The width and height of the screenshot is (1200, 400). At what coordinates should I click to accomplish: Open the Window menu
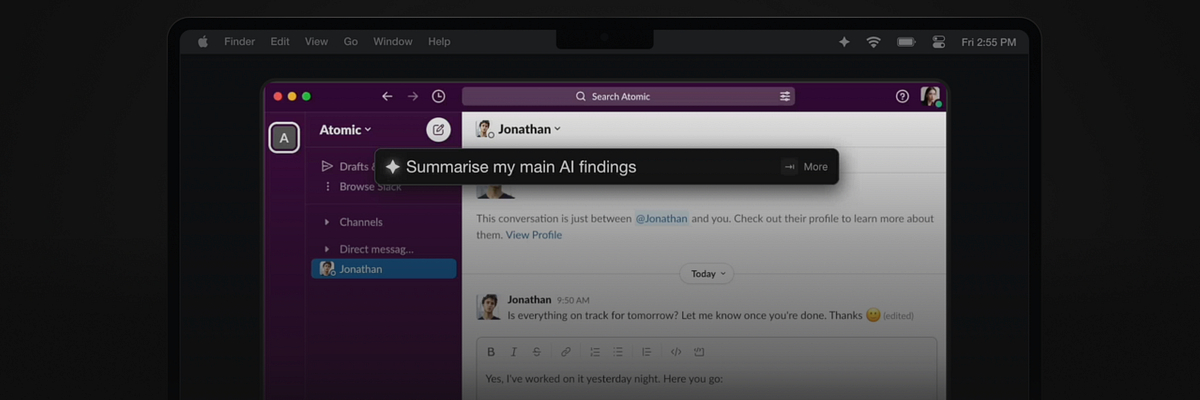coord(393,42)
